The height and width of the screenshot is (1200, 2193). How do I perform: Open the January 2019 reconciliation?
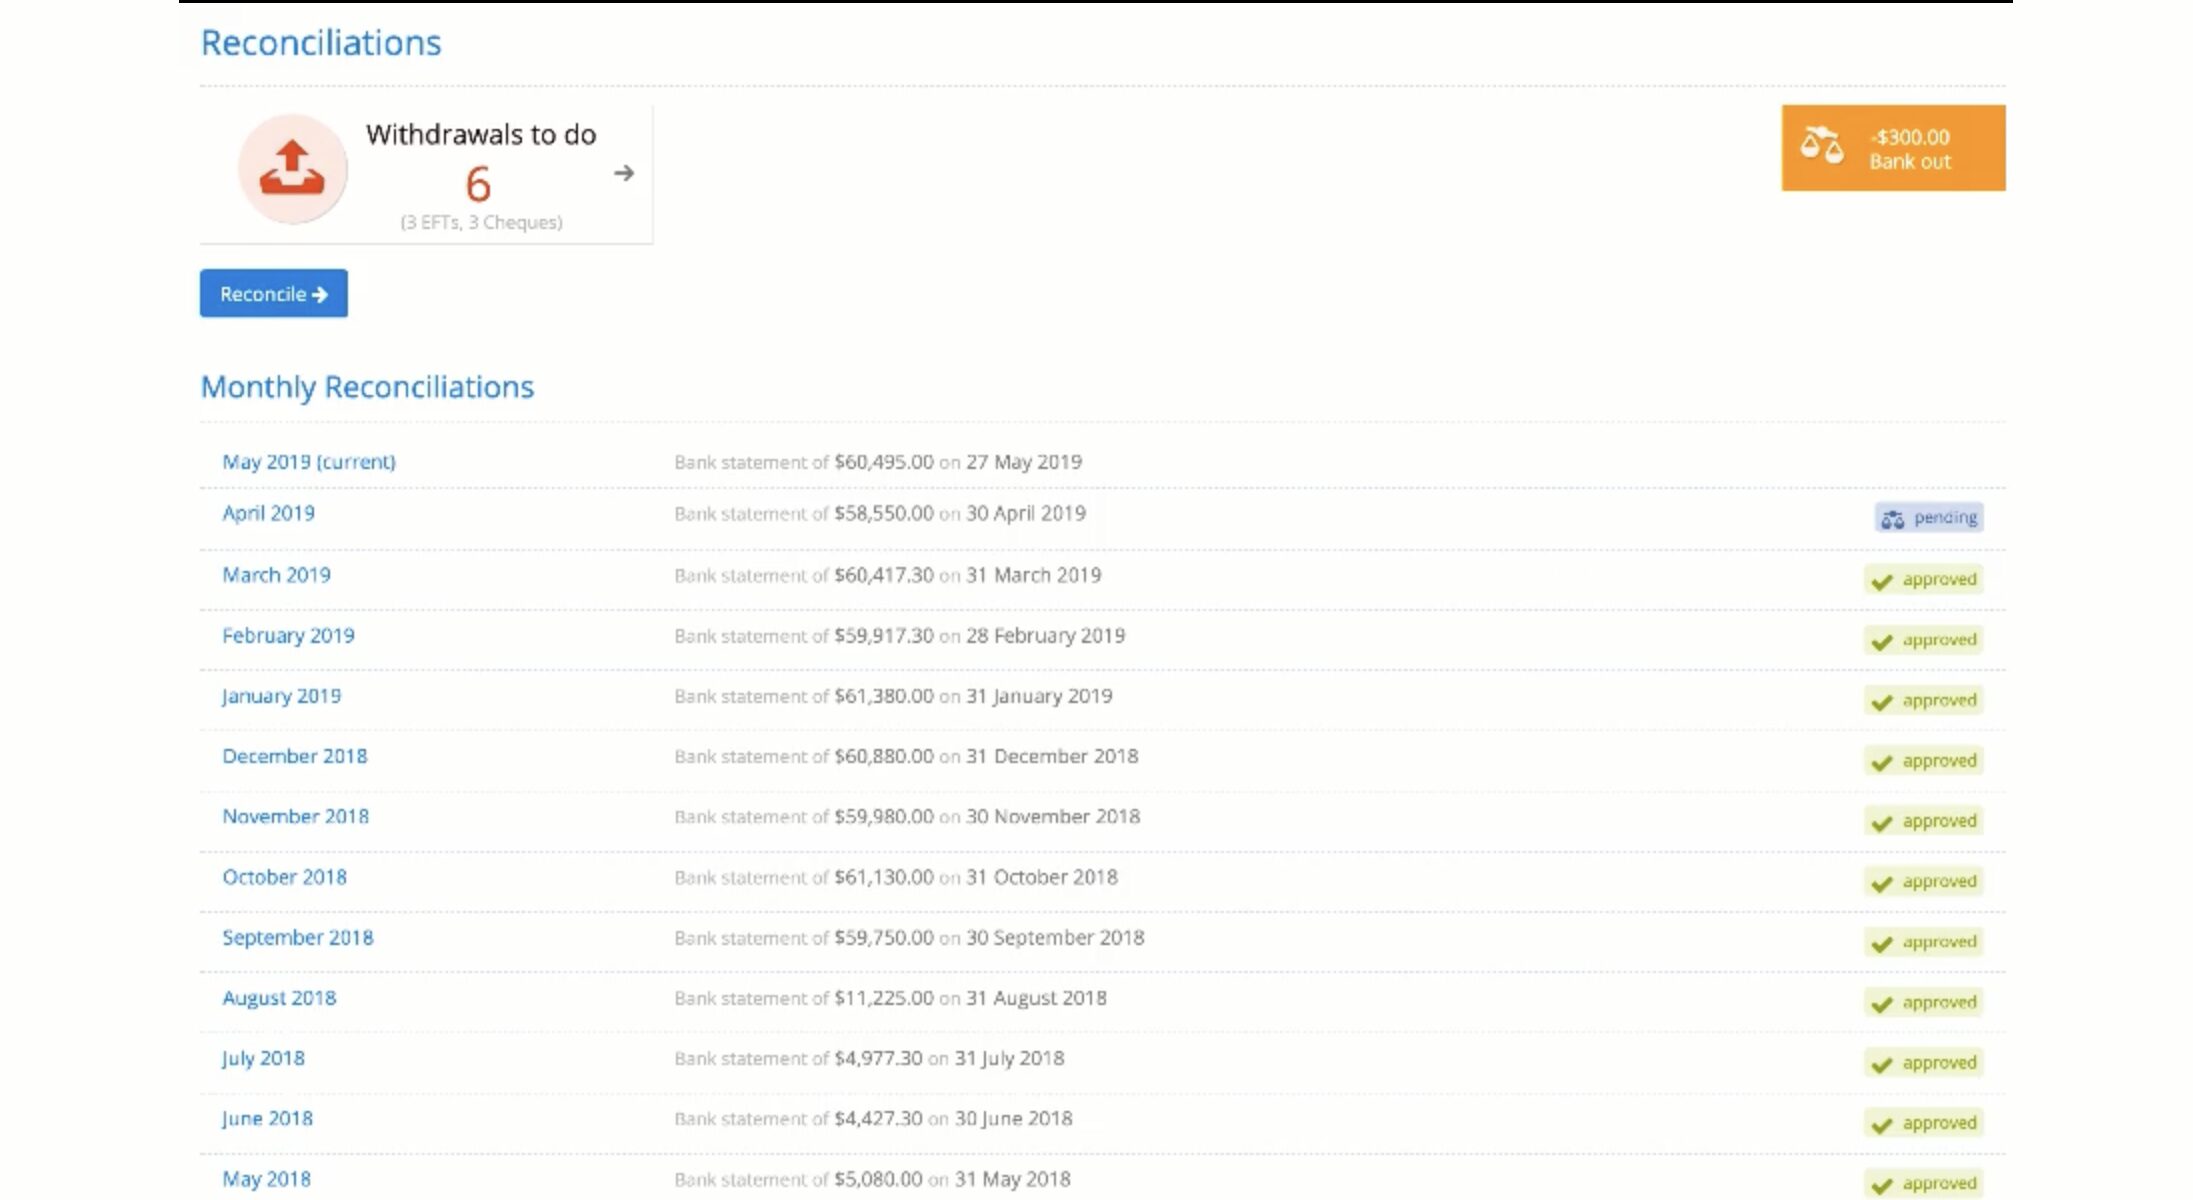tap(281, 696)
